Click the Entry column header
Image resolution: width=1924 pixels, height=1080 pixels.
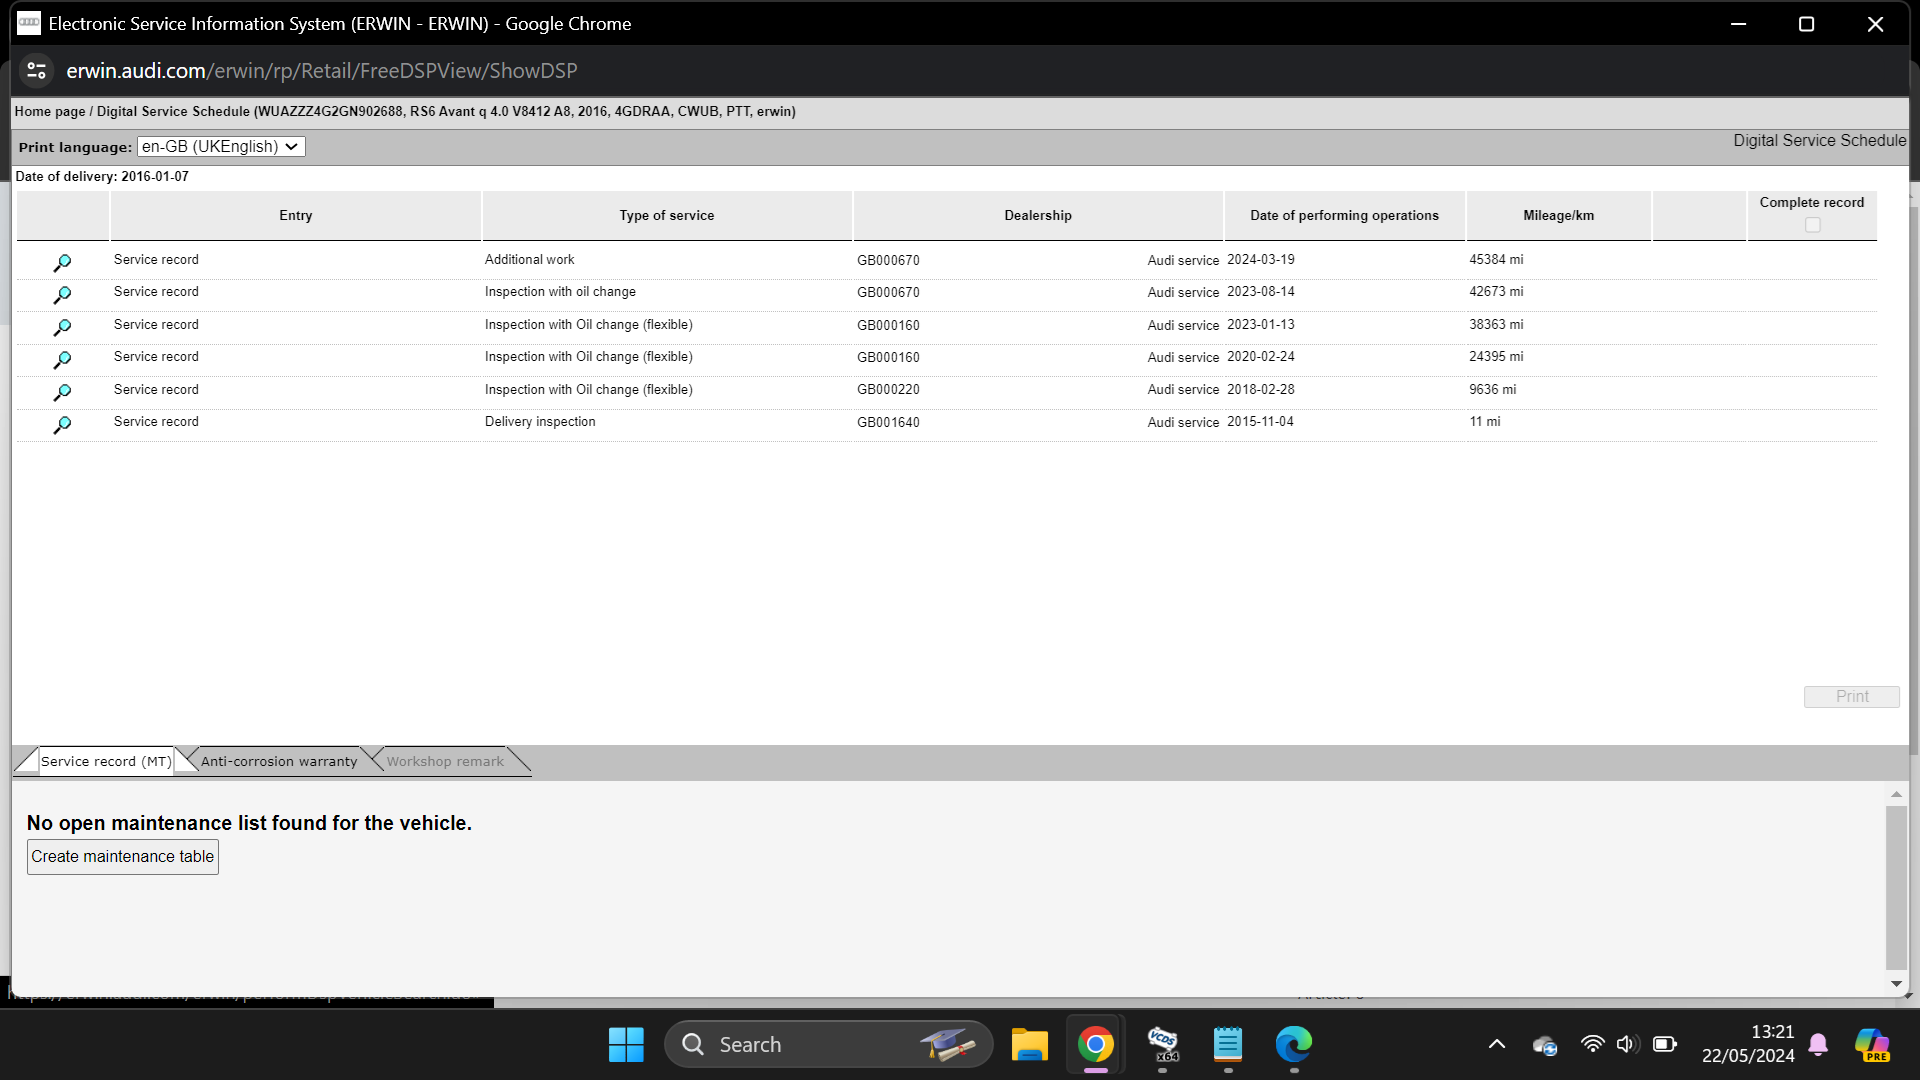point(296,216)
